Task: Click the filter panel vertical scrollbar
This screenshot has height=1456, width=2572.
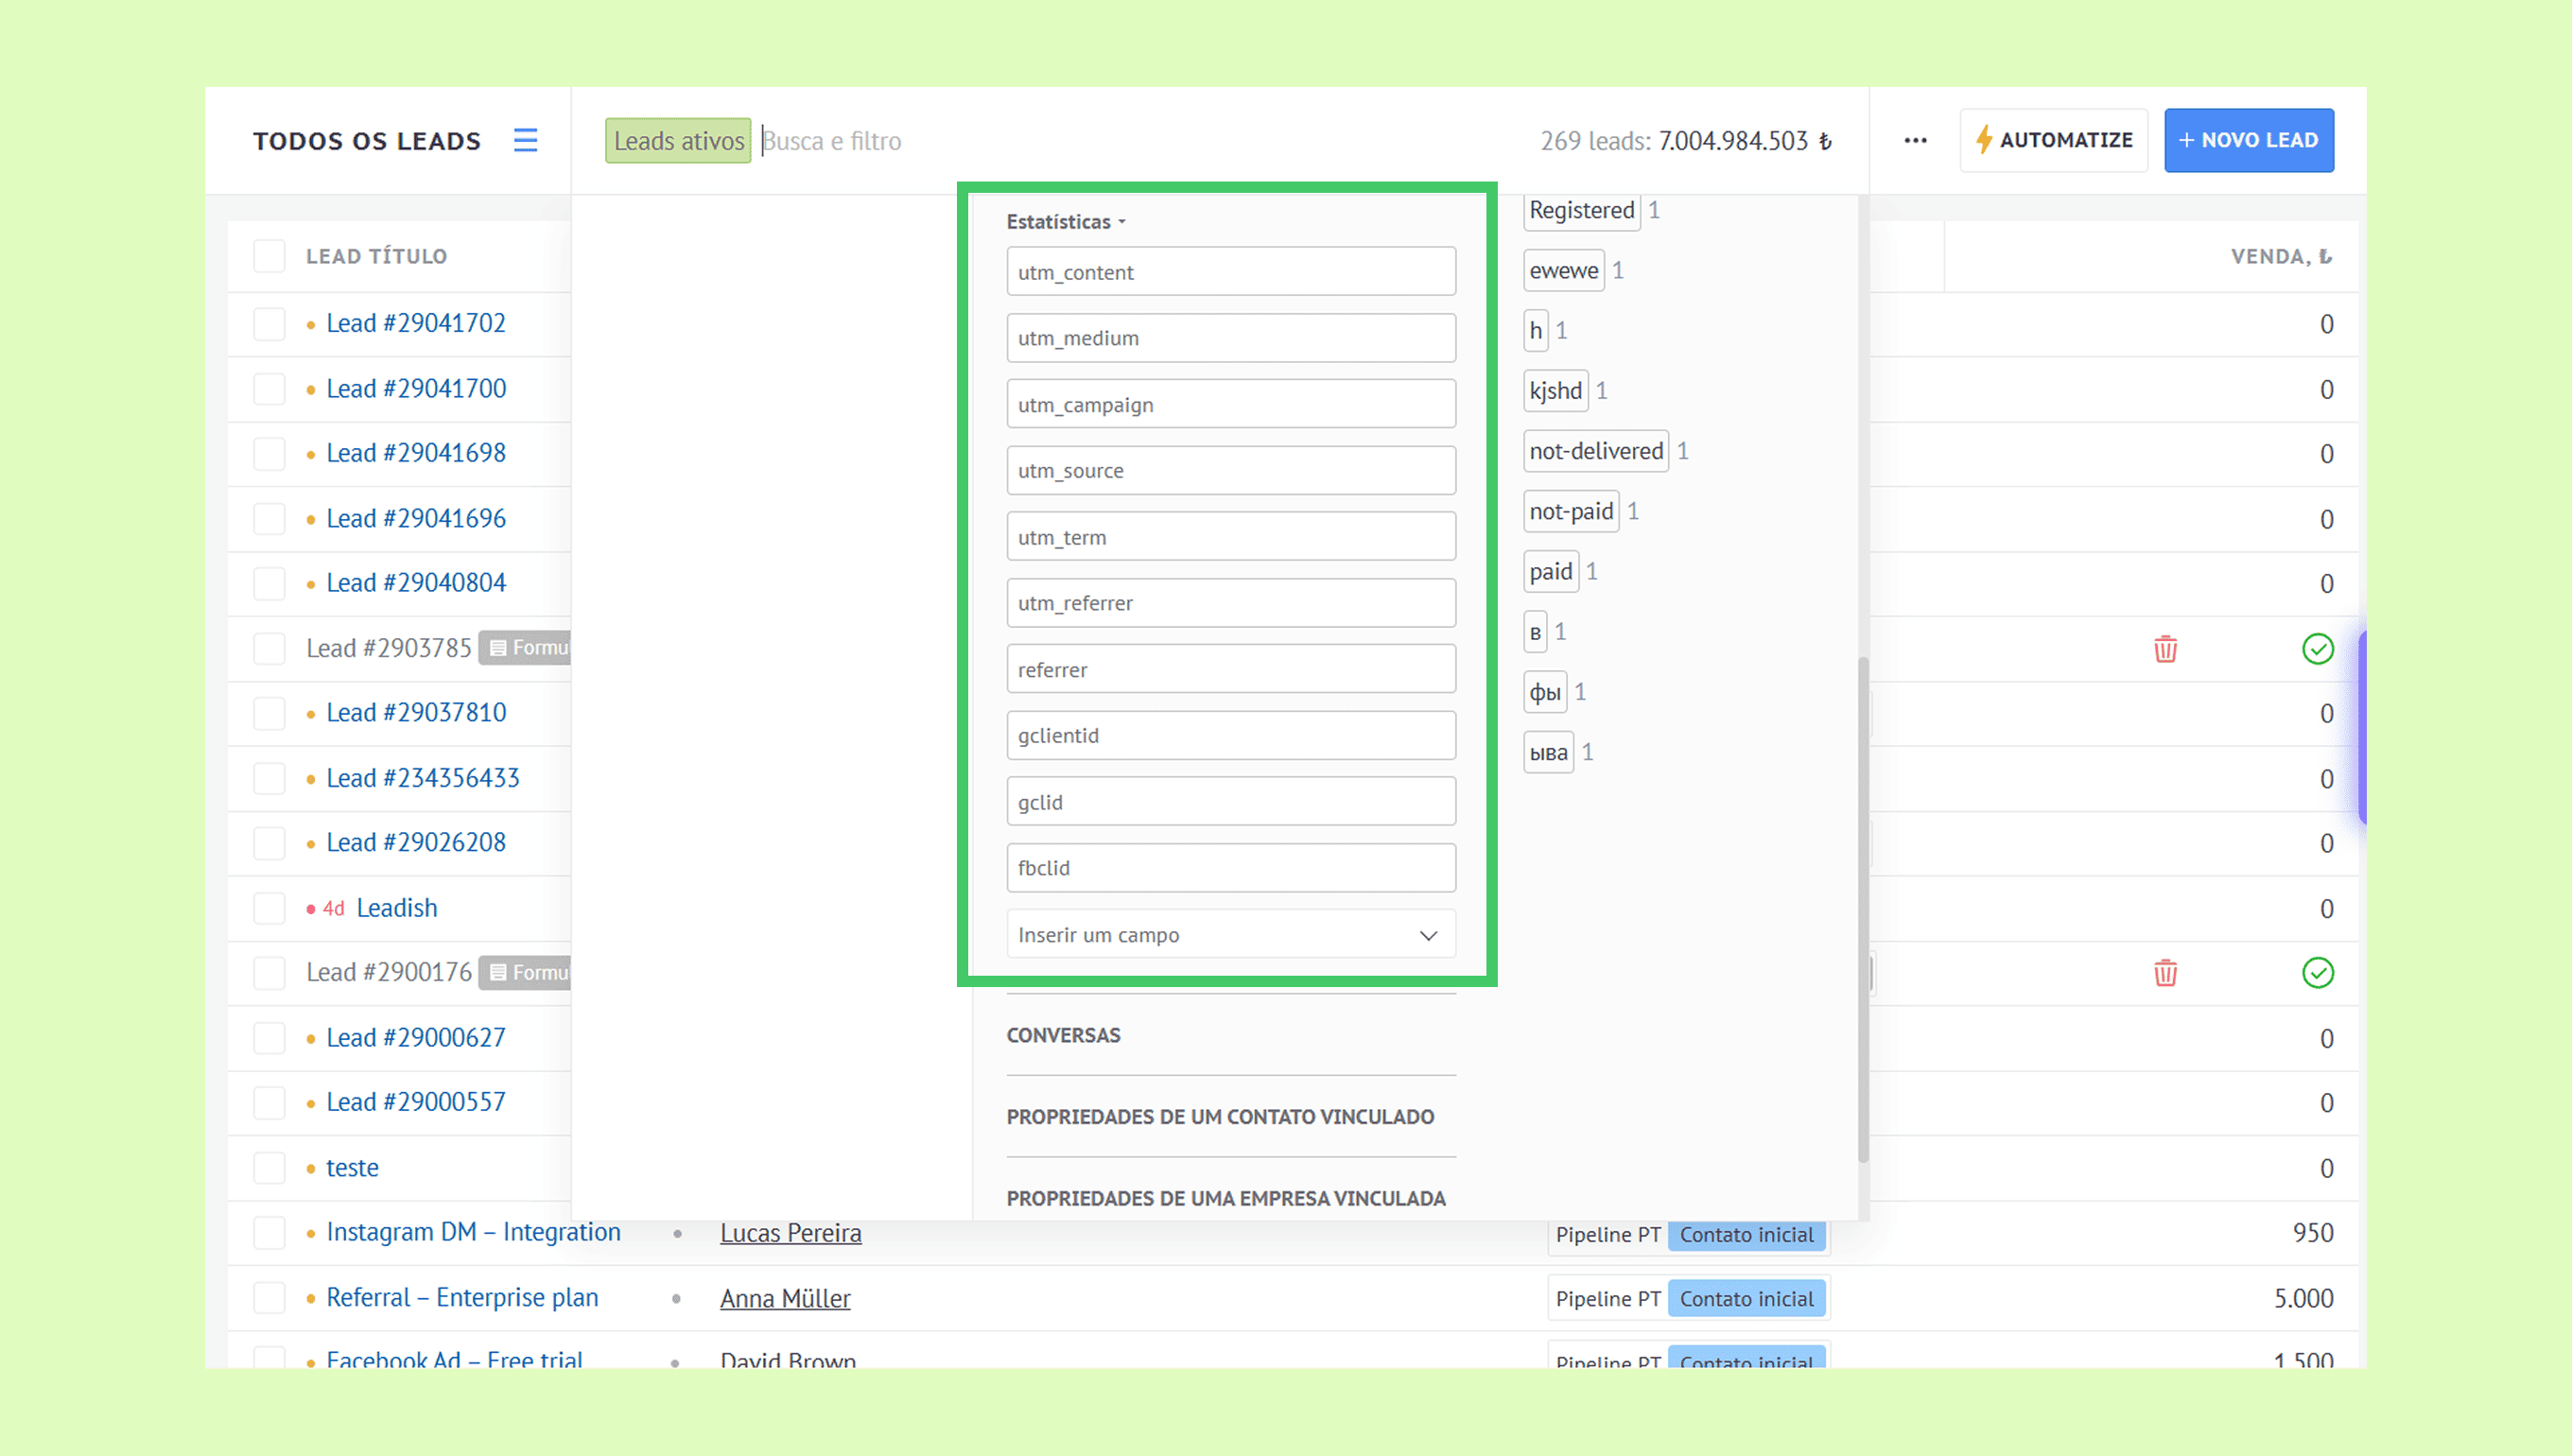Action: point(1862,910)
